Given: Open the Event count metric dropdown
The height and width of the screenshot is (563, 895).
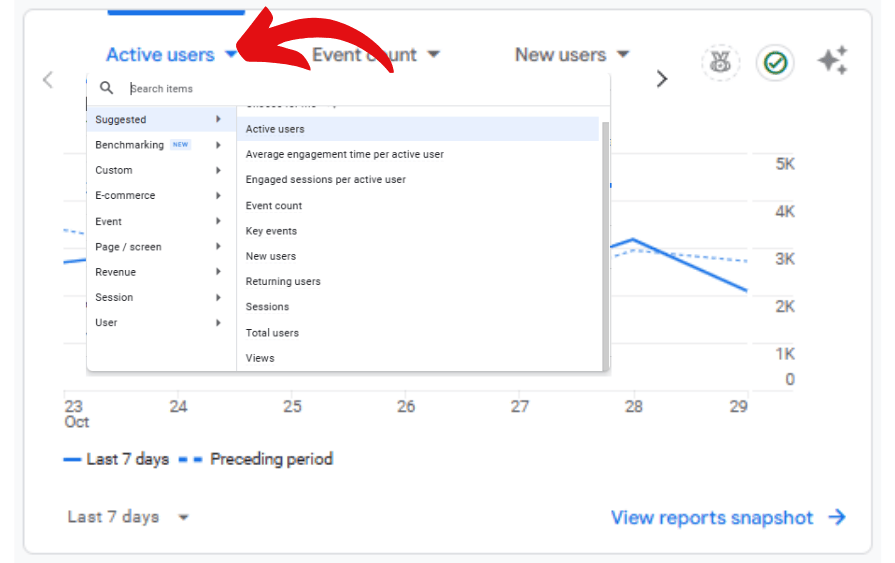Looking at the screenshot, I should [376, 55].
